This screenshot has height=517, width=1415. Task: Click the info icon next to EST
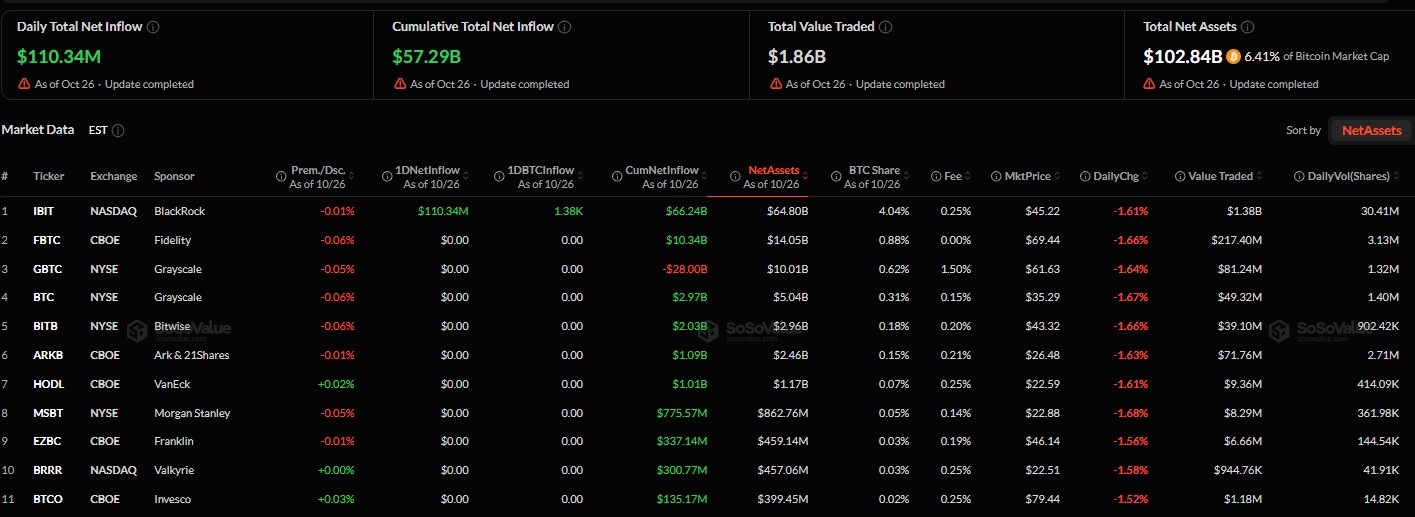(118, 130)
